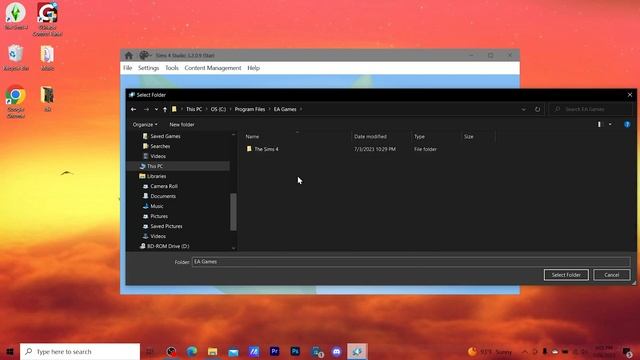Open the recent locations dropdown arrow
The width and height of the screenshot is (640, 360).
pyautogui.click(x=156, y=109)
